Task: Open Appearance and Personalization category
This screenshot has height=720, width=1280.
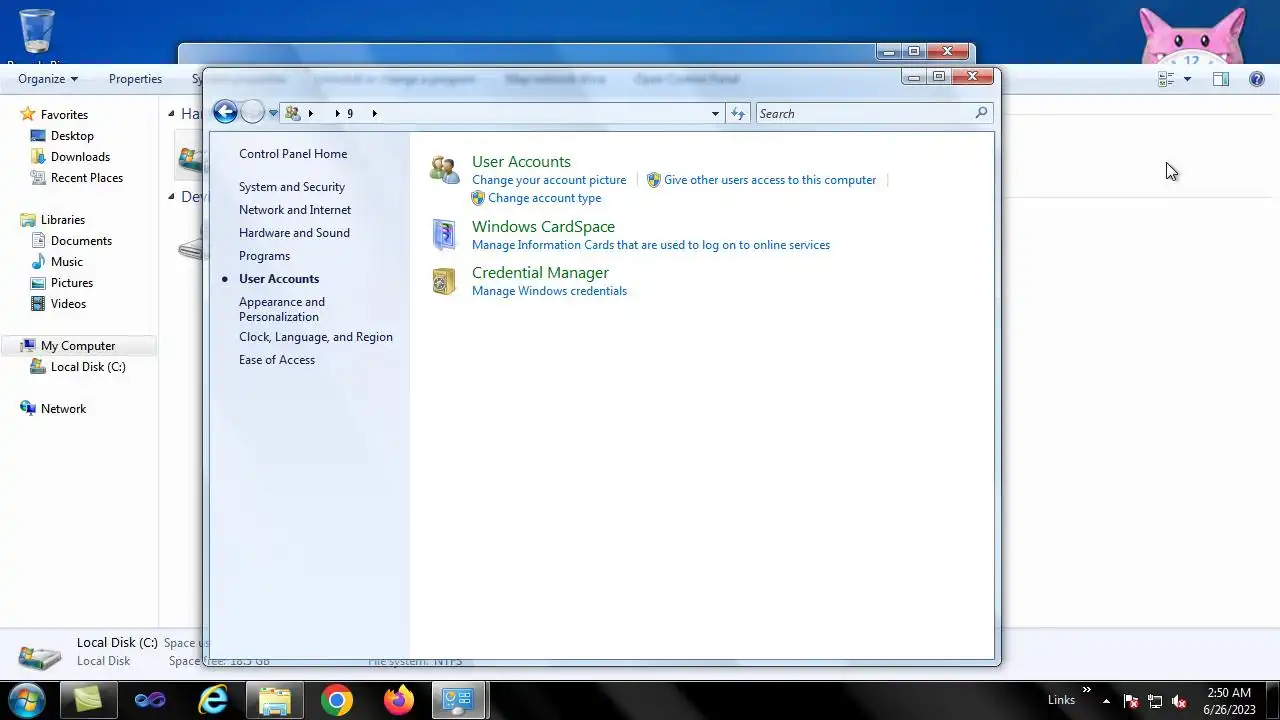Action: coord(282,309)
